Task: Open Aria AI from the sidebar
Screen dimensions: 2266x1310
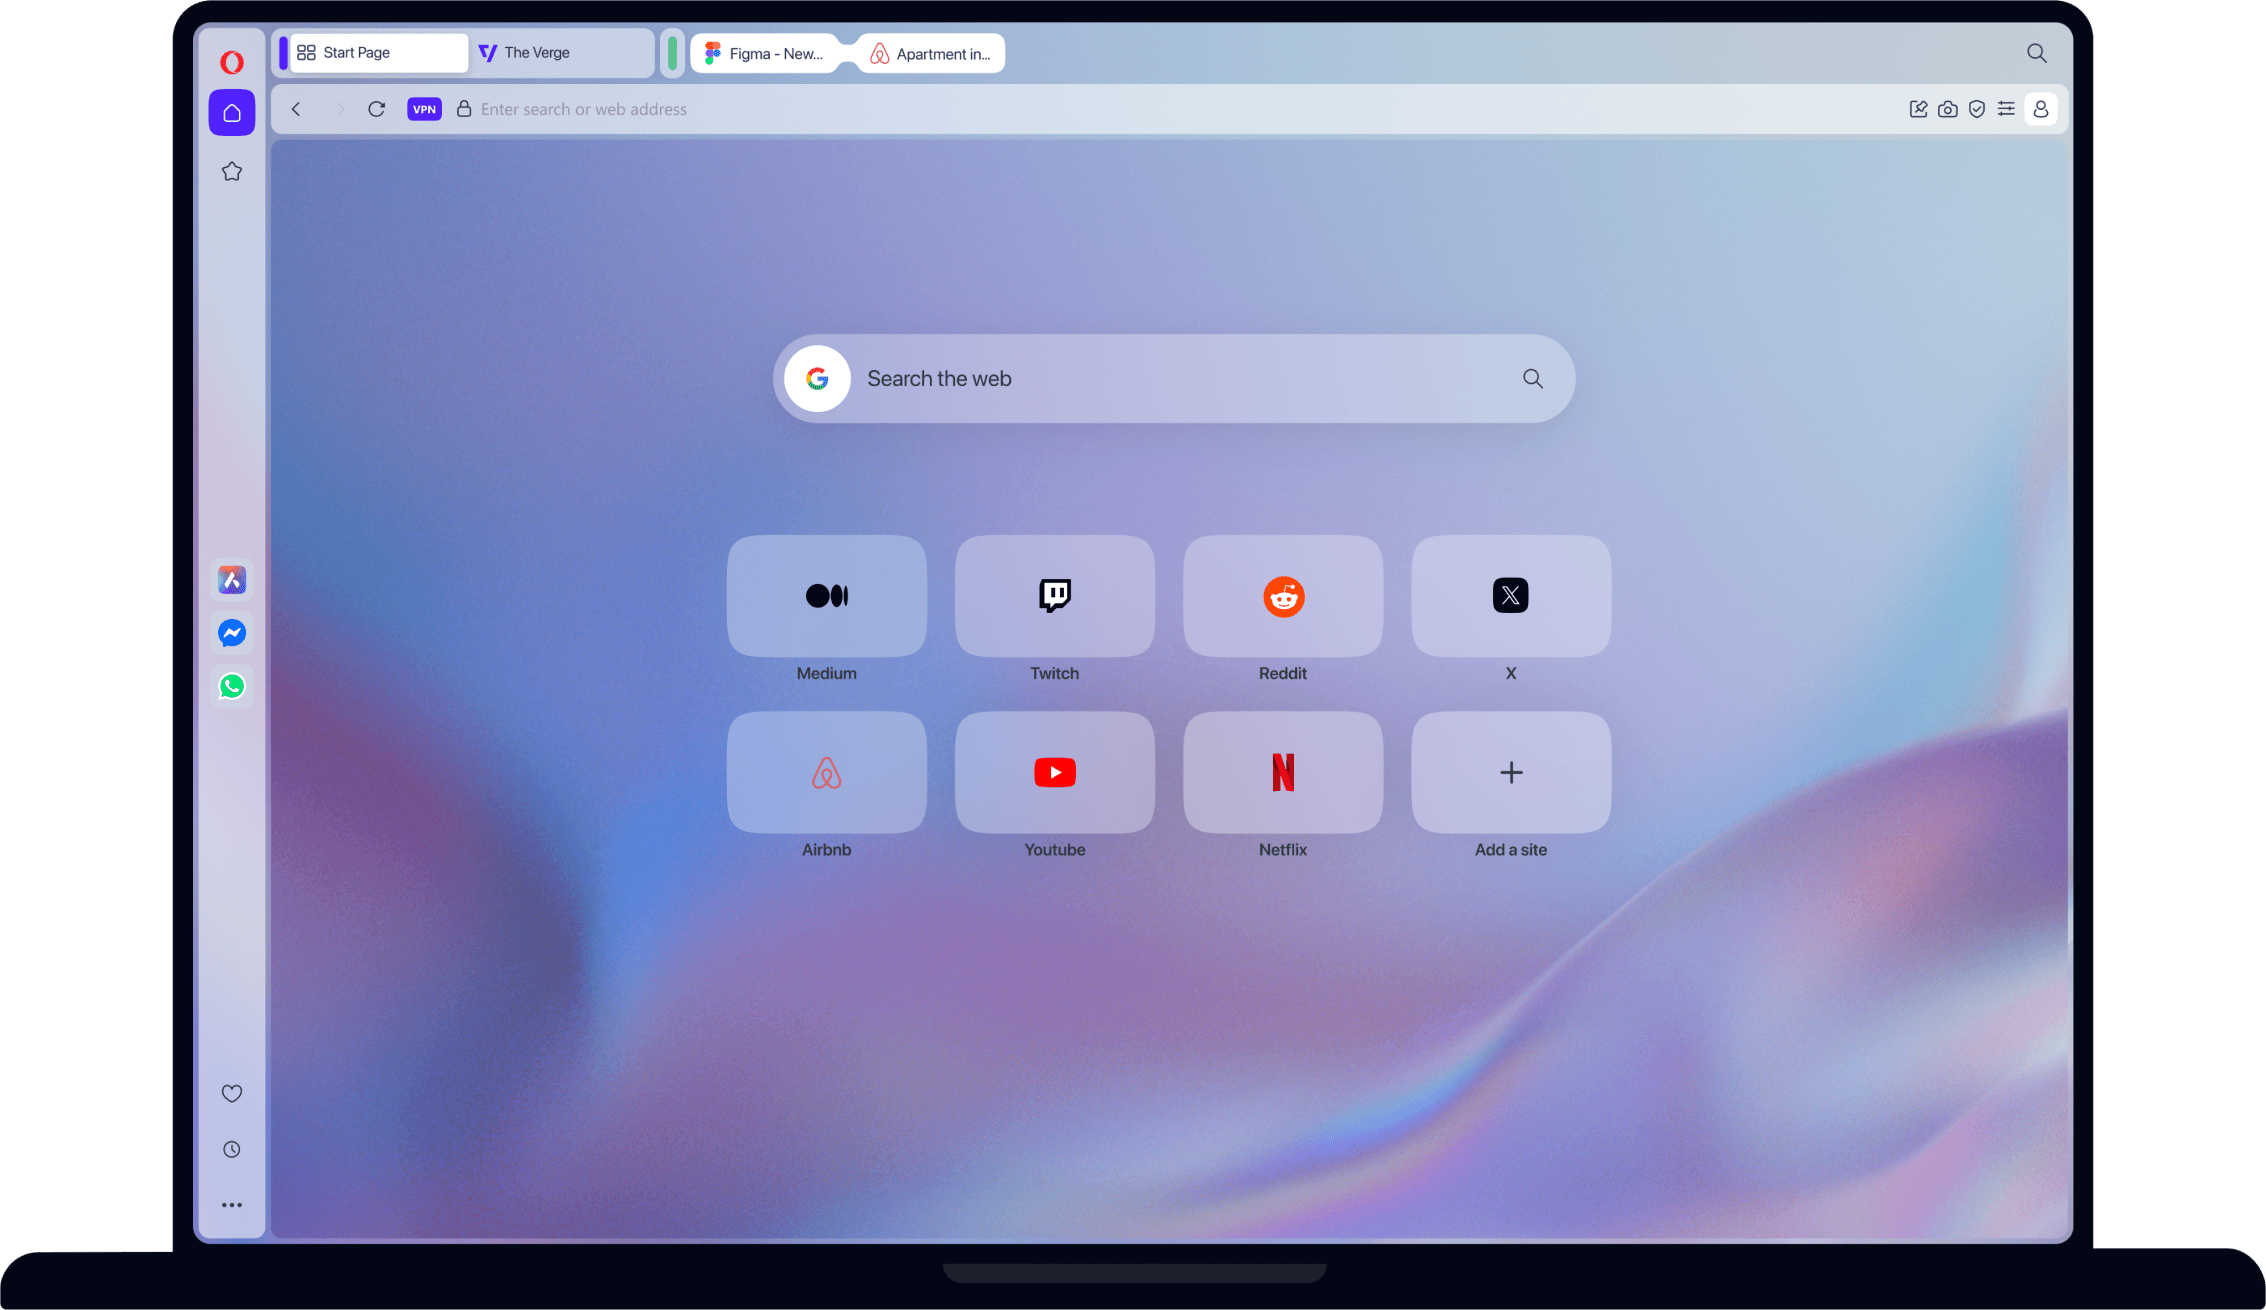Action: pyautogui.click(x=231, y=578)
